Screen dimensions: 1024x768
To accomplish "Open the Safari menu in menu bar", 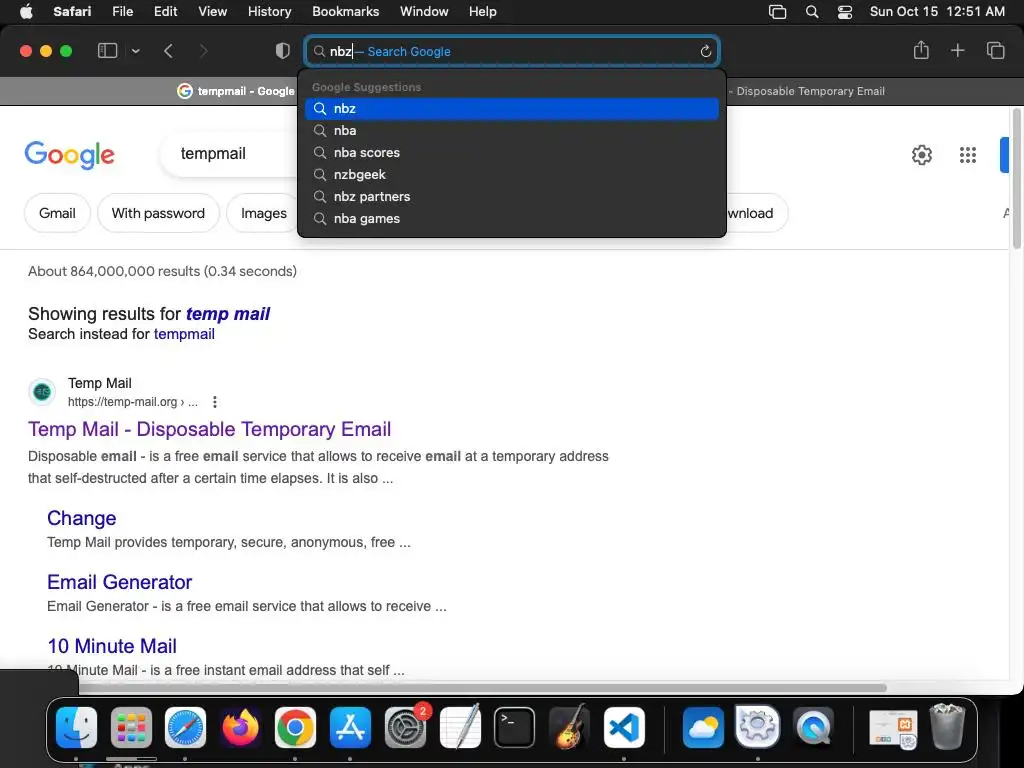I will [x=72, y=11].
